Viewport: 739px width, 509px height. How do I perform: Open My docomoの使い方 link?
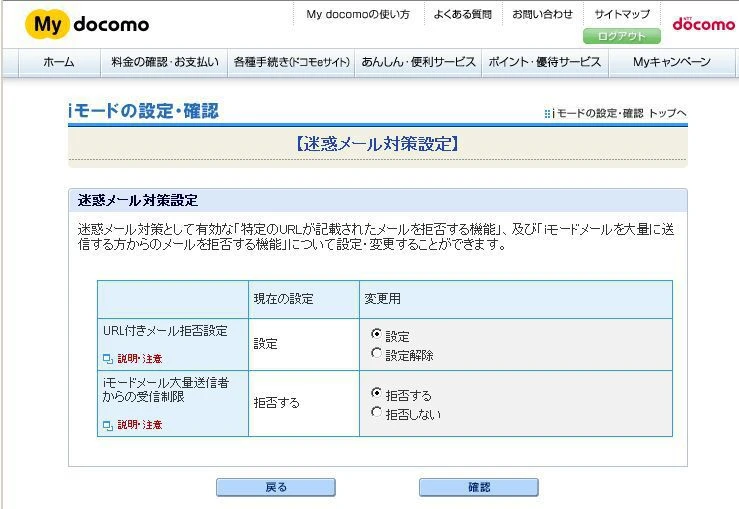click(358, 15)
